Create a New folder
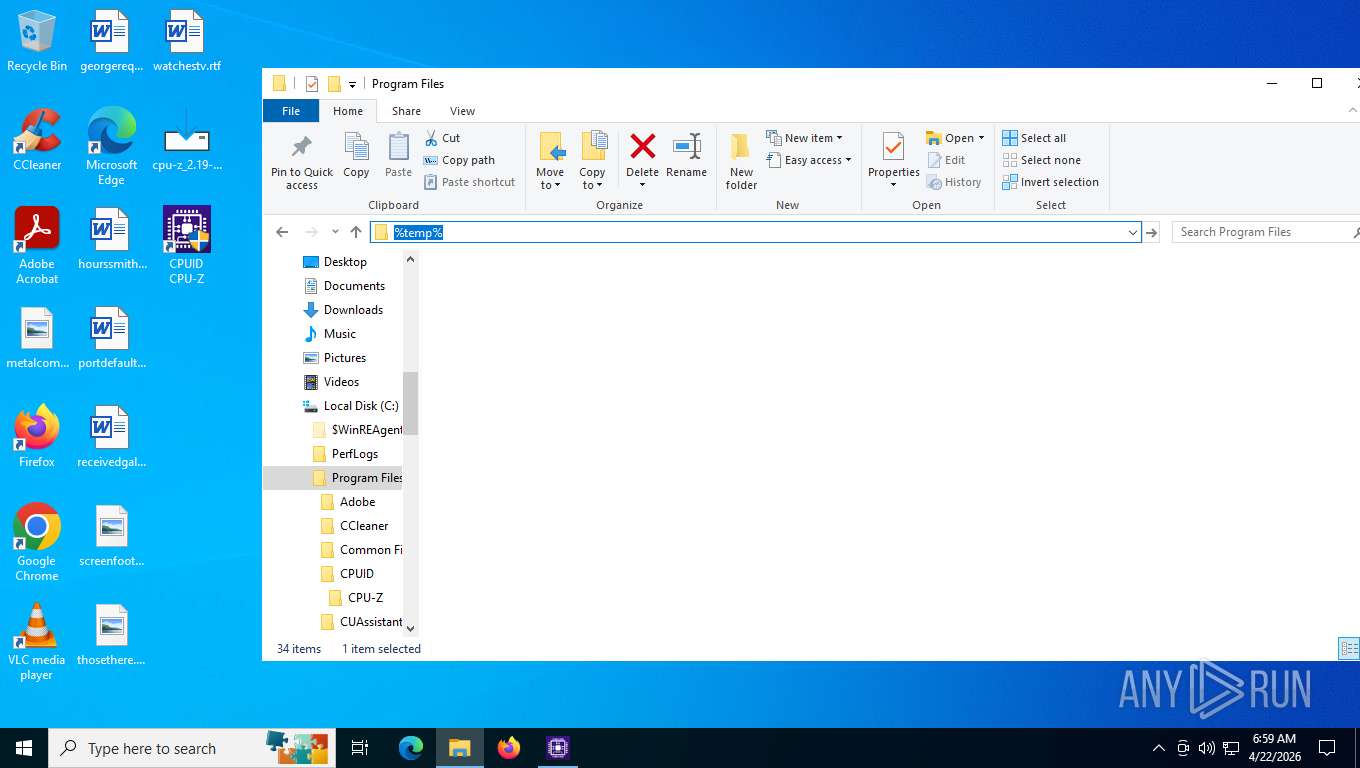Screen dimensions: 1360x768 pyautogui.click(x=741, y=161)
